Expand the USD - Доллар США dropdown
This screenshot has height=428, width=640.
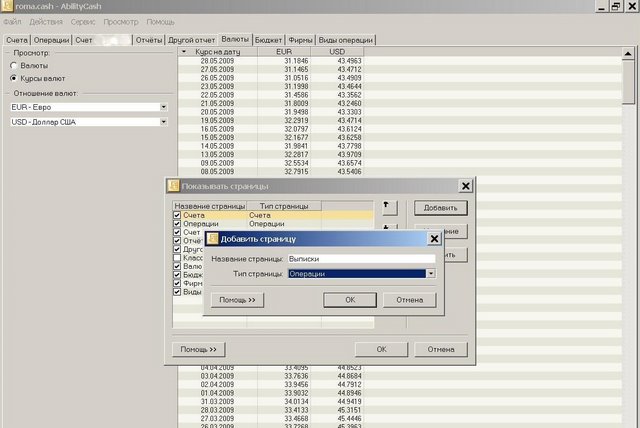[163, 122]
